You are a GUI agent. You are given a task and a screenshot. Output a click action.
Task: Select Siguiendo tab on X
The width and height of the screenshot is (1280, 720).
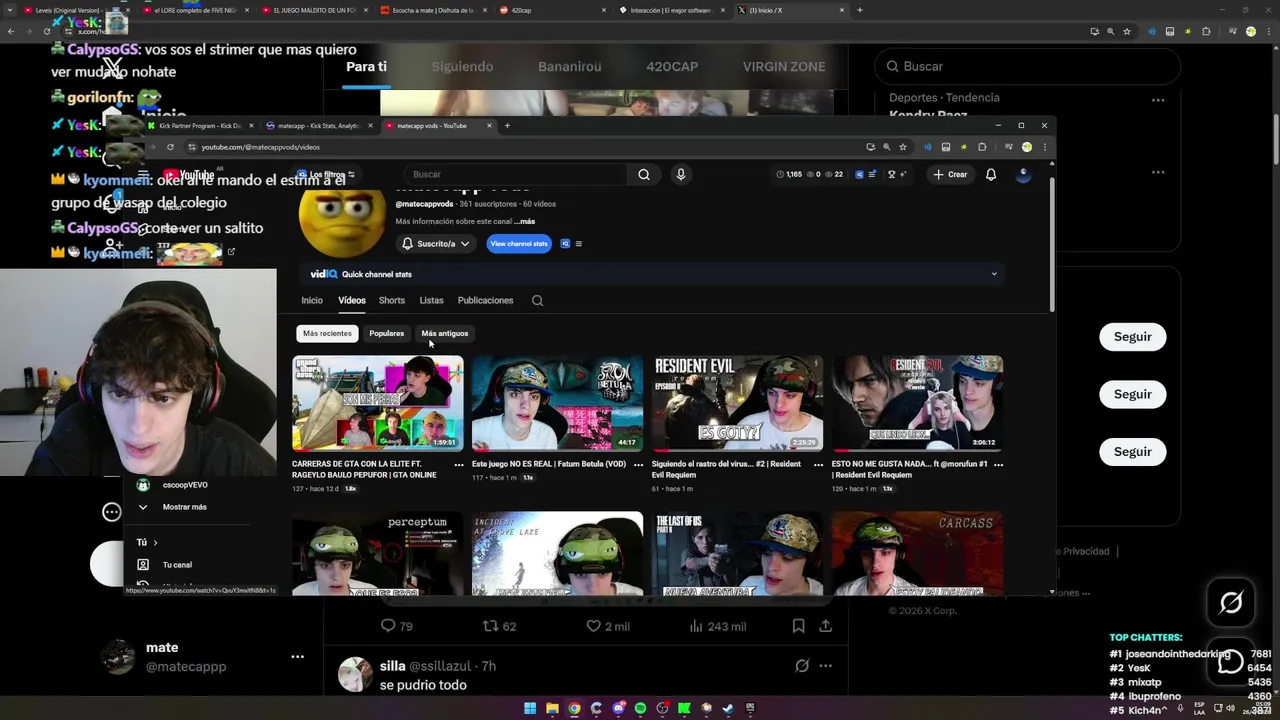click(462, 66)
